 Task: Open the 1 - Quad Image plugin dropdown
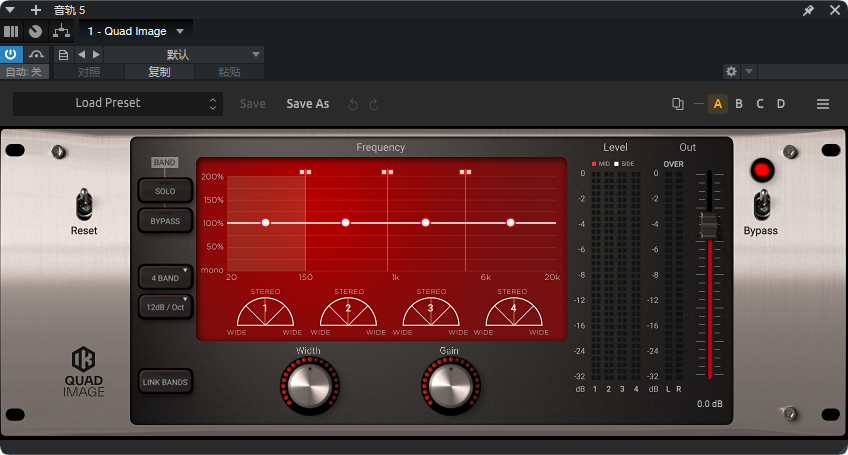click(135, 31)
